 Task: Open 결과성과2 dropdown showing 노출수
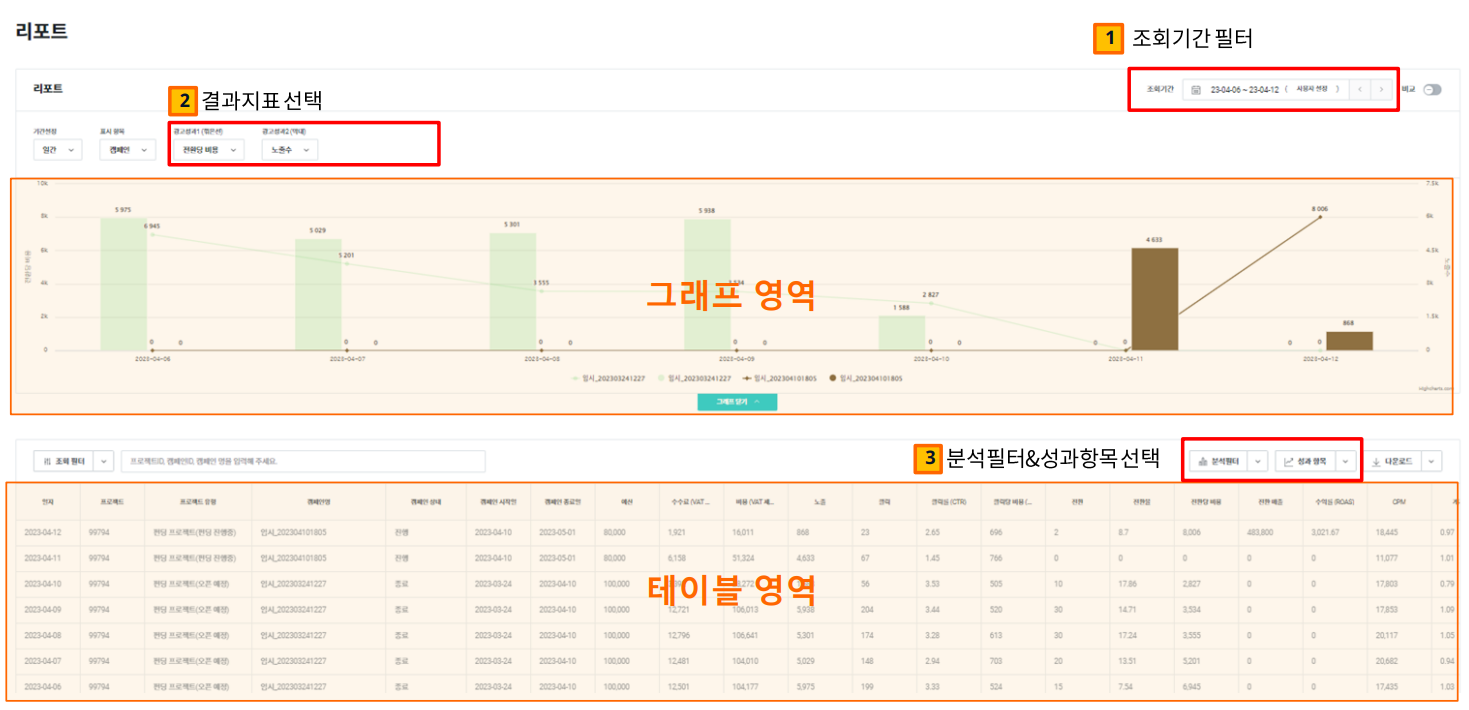(289, 150)
